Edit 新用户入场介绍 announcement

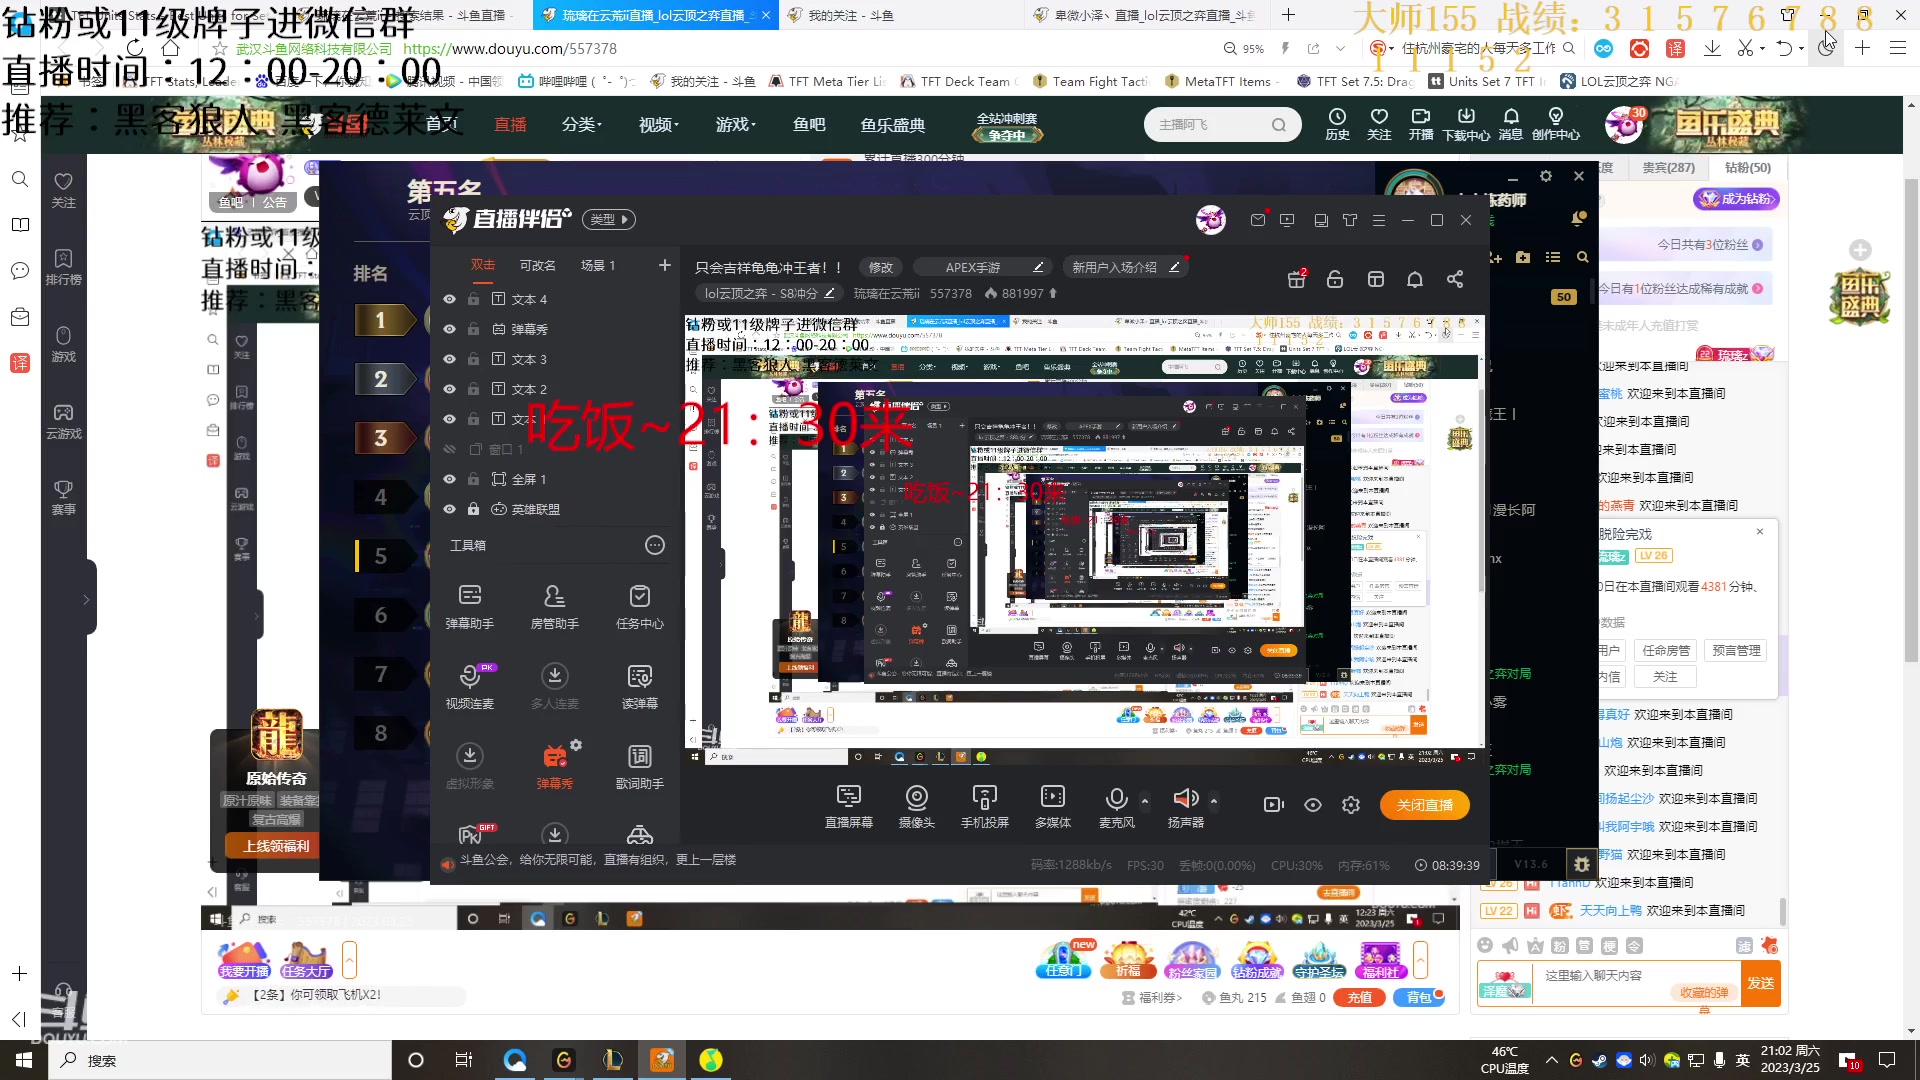1126,267
